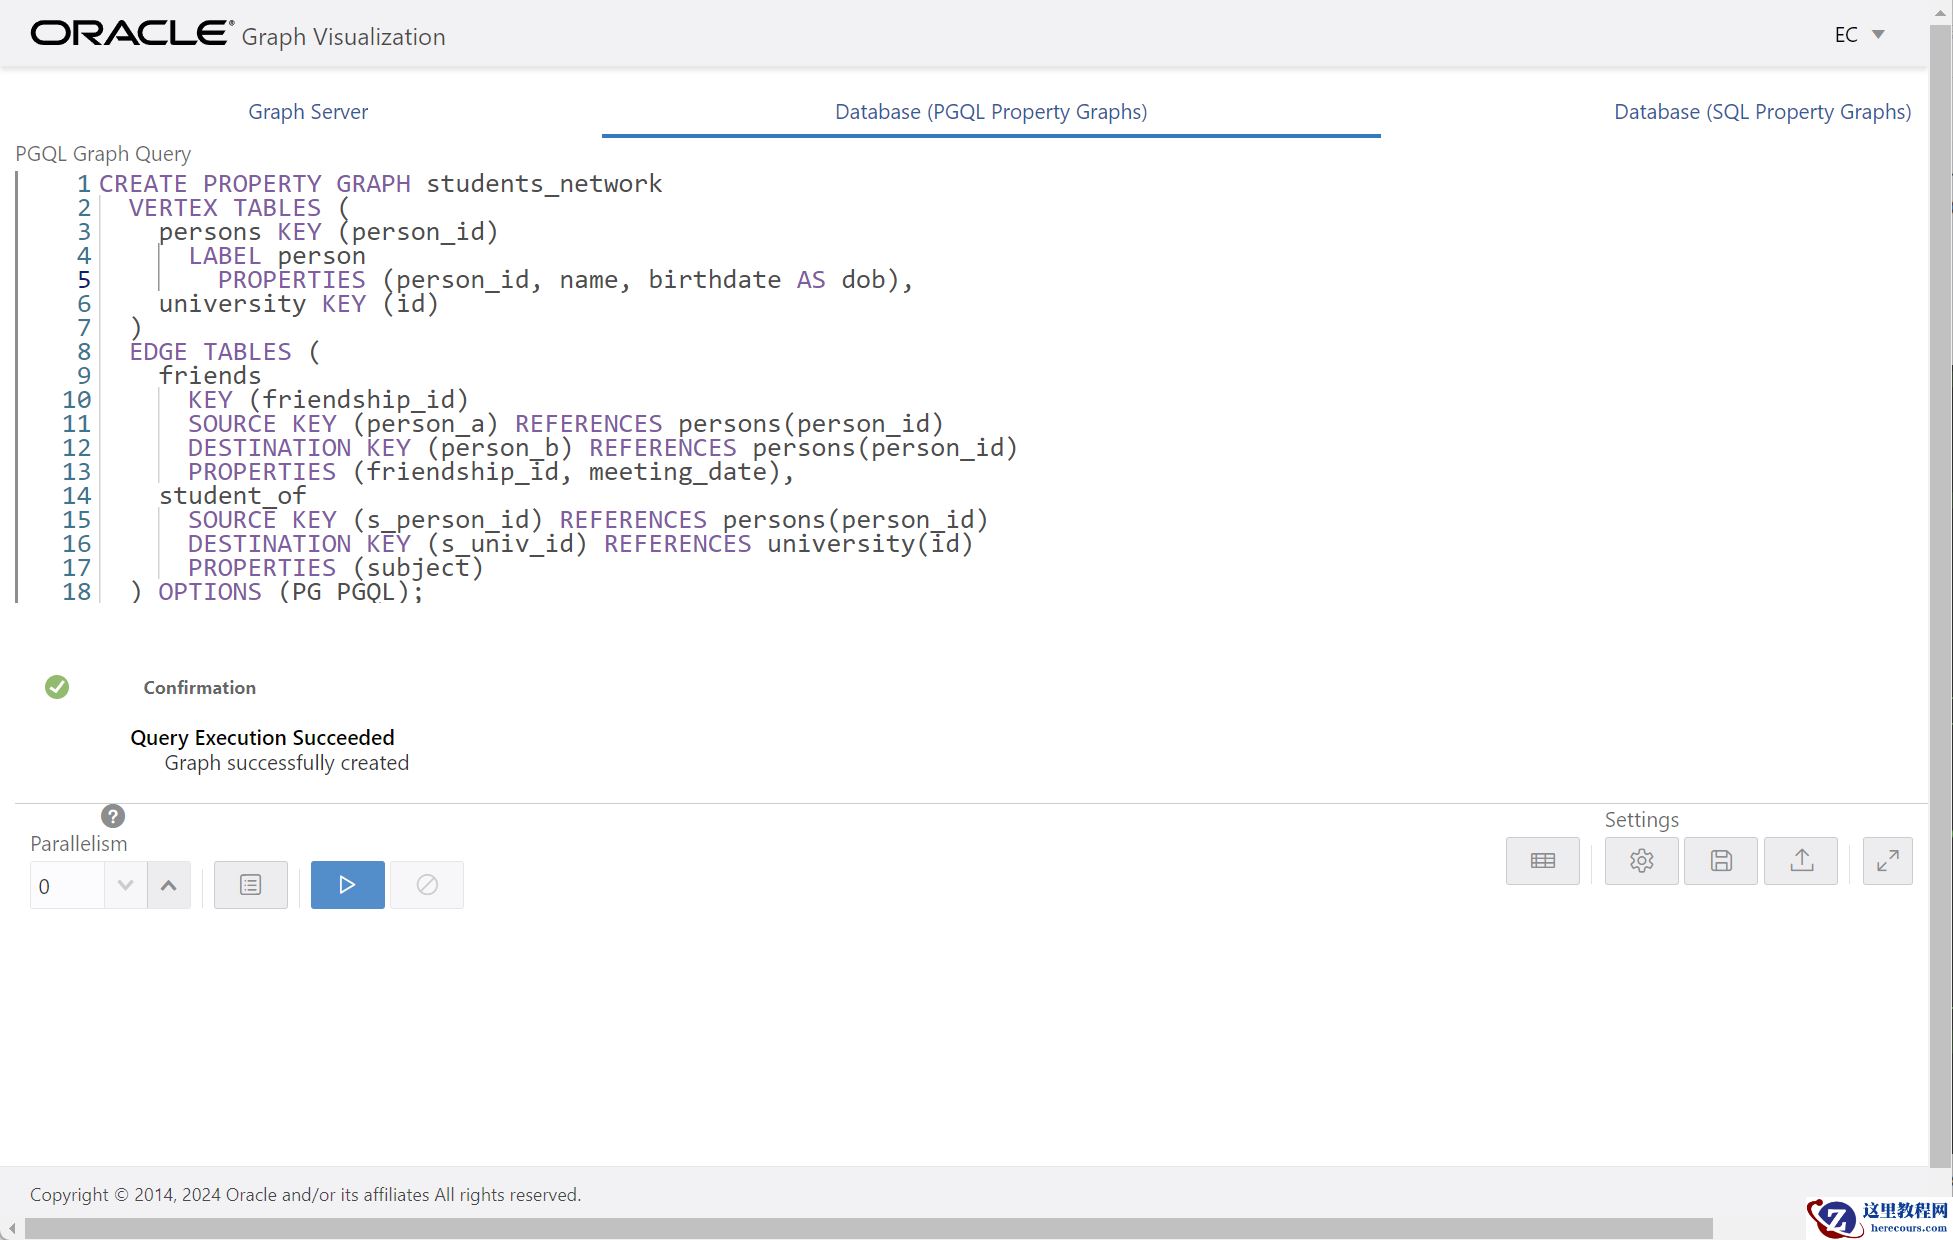Open the EC user dropdown
Screen dimensions: 1953x1240
tap(1859, 35)
